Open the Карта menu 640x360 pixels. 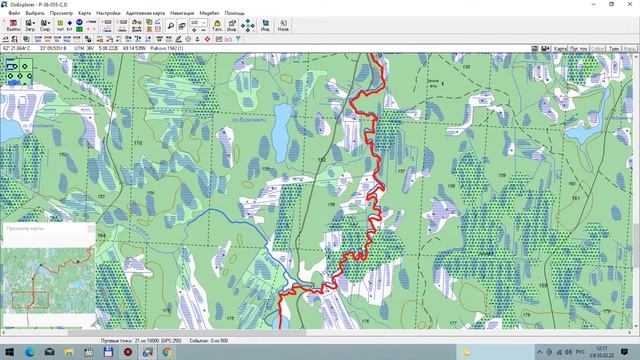[84, 13]
